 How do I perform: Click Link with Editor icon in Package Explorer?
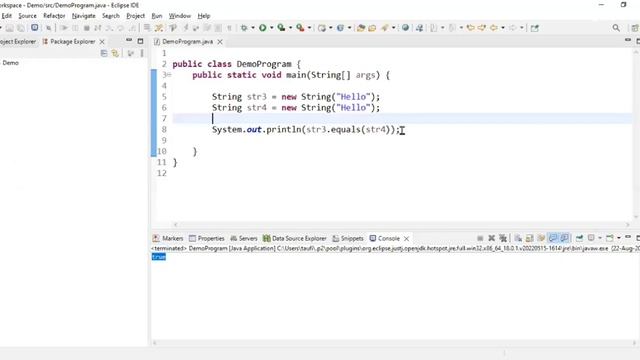[x=116, y=53]
